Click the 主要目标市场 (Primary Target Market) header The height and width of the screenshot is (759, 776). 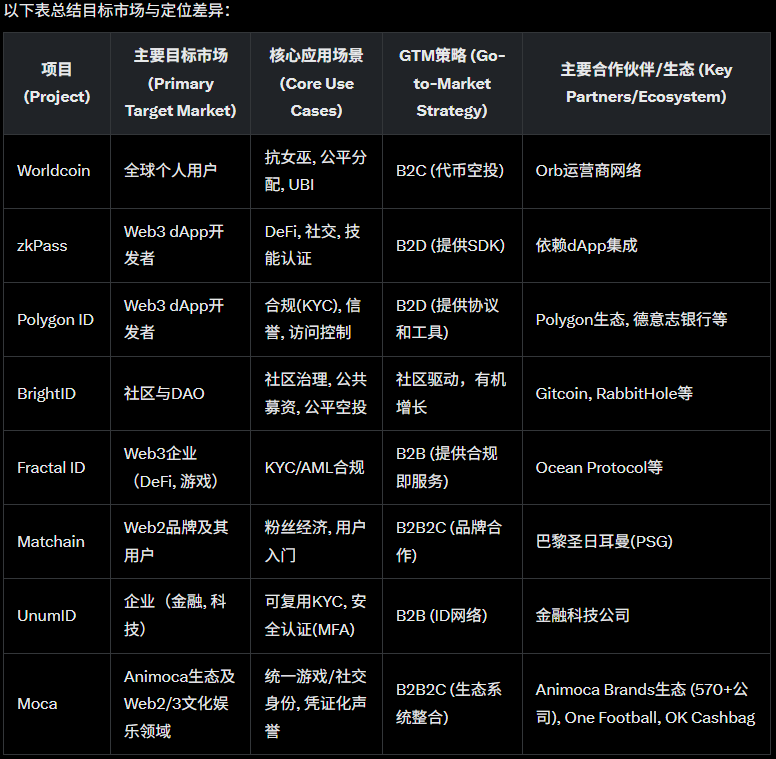click(180, 83)
